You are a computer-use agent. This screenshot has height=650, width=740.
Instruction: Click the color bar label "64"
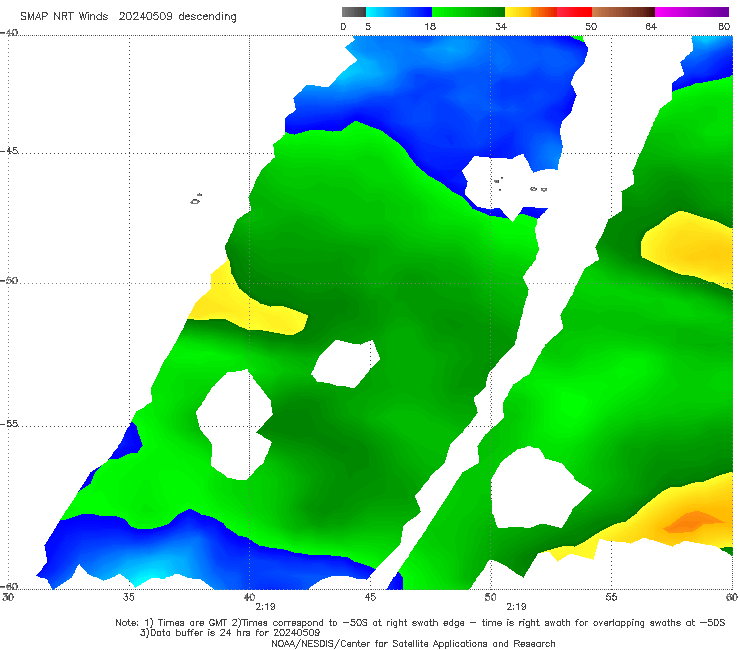click(x=651, y=27)
